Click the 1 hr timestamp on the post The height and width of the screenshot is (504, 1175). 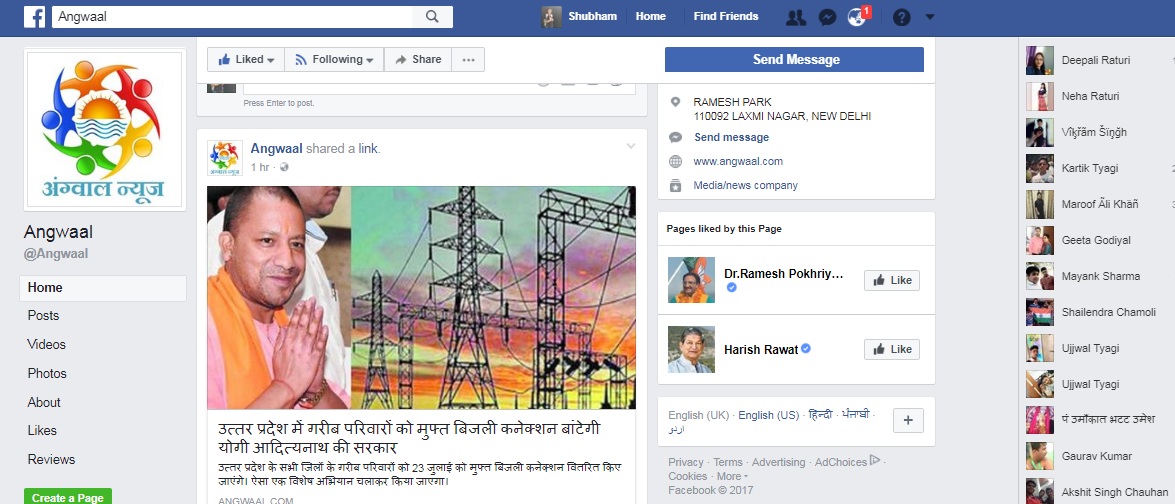coord(260,167)
